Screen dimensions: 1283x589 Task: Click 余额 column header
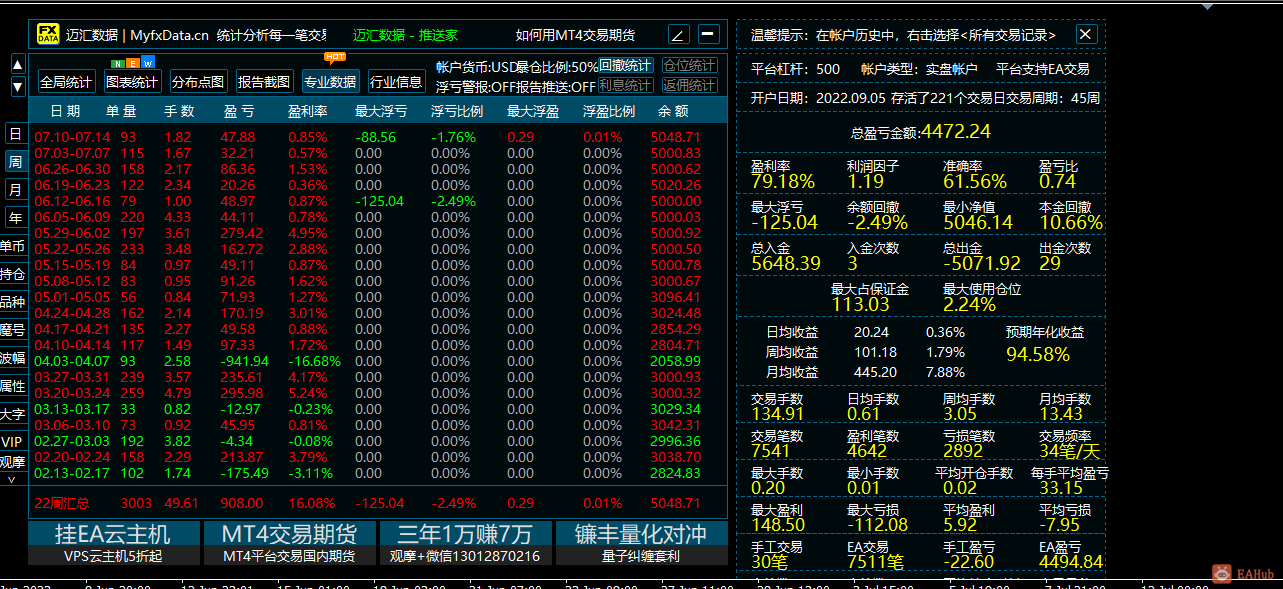pyautogui.click(x=673, y=111)
